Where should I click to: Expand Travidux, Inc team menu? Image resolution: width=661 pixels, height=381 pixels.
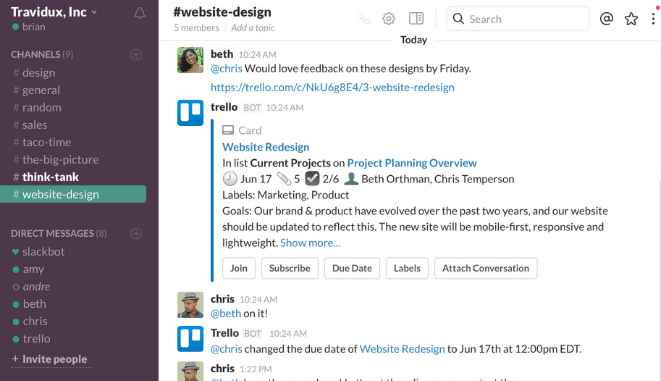[54, 12]
